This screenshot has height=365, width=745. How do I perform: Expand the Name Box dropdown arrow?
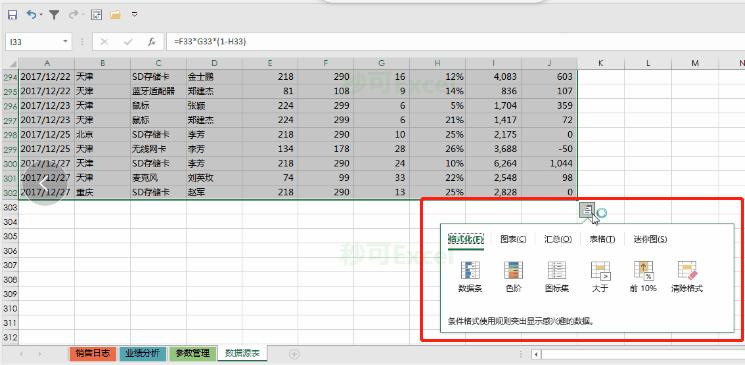pos(65,42)
